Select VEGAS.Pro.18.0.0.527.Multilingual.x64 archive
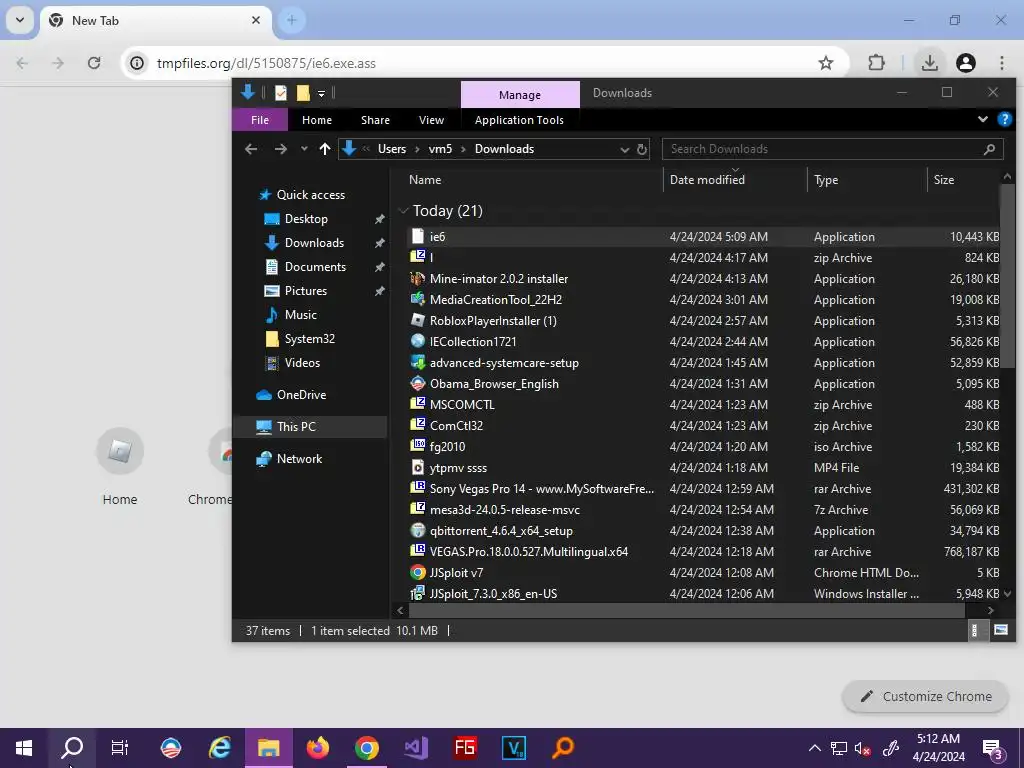The image size is (1024, 768). pos(528,551)
